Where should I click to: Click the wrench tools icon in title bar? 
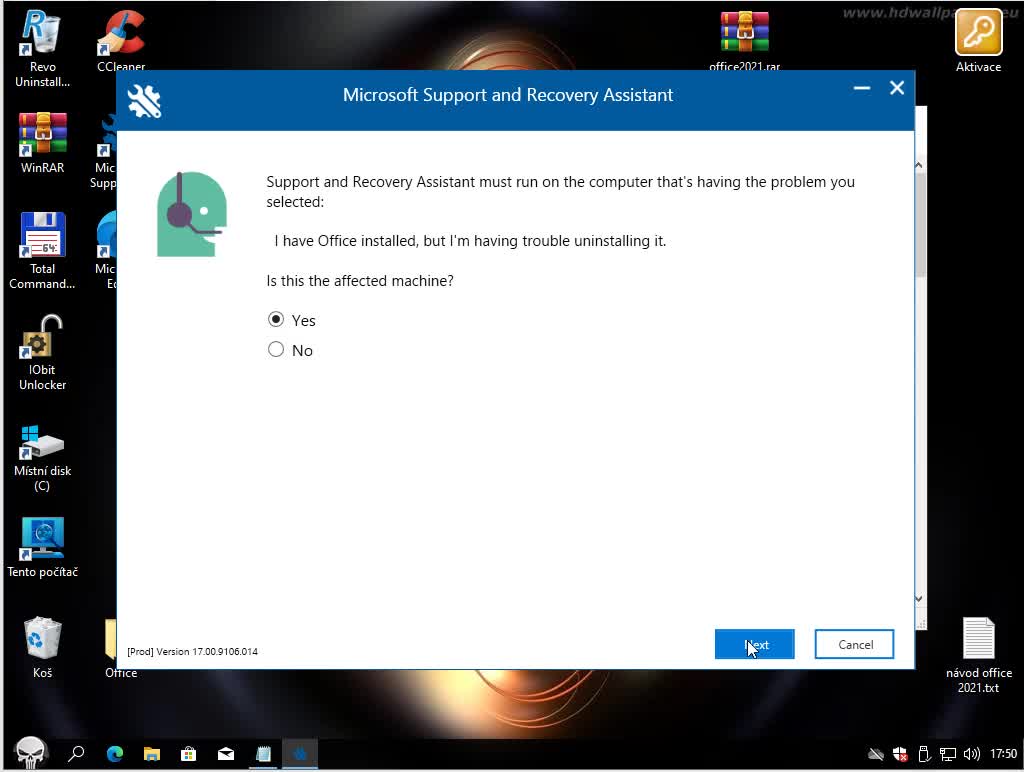point(144,101)
